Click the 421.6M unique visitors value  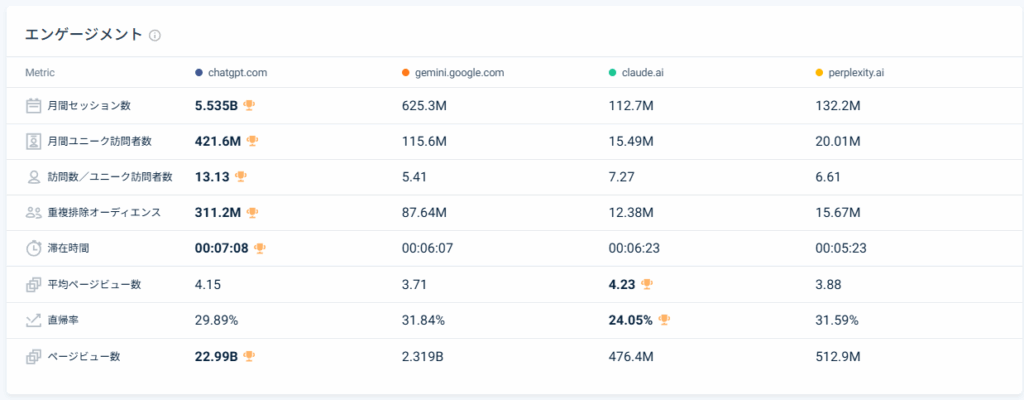click(x=218, y=141)
